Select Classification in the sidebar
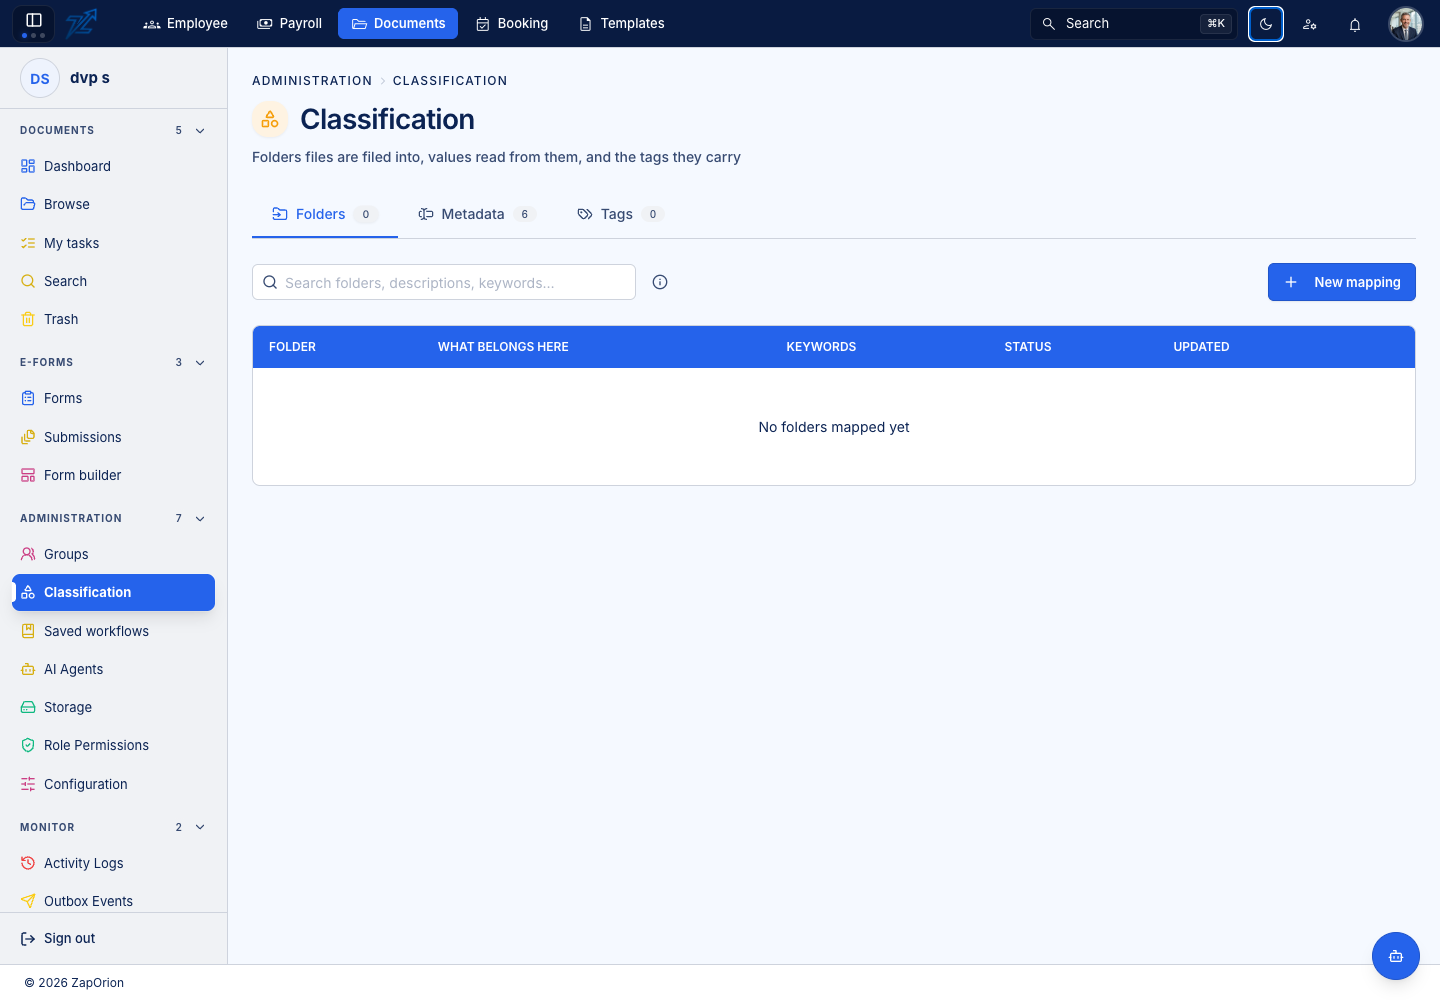The image size is (1440, 1000). [113, 592]
